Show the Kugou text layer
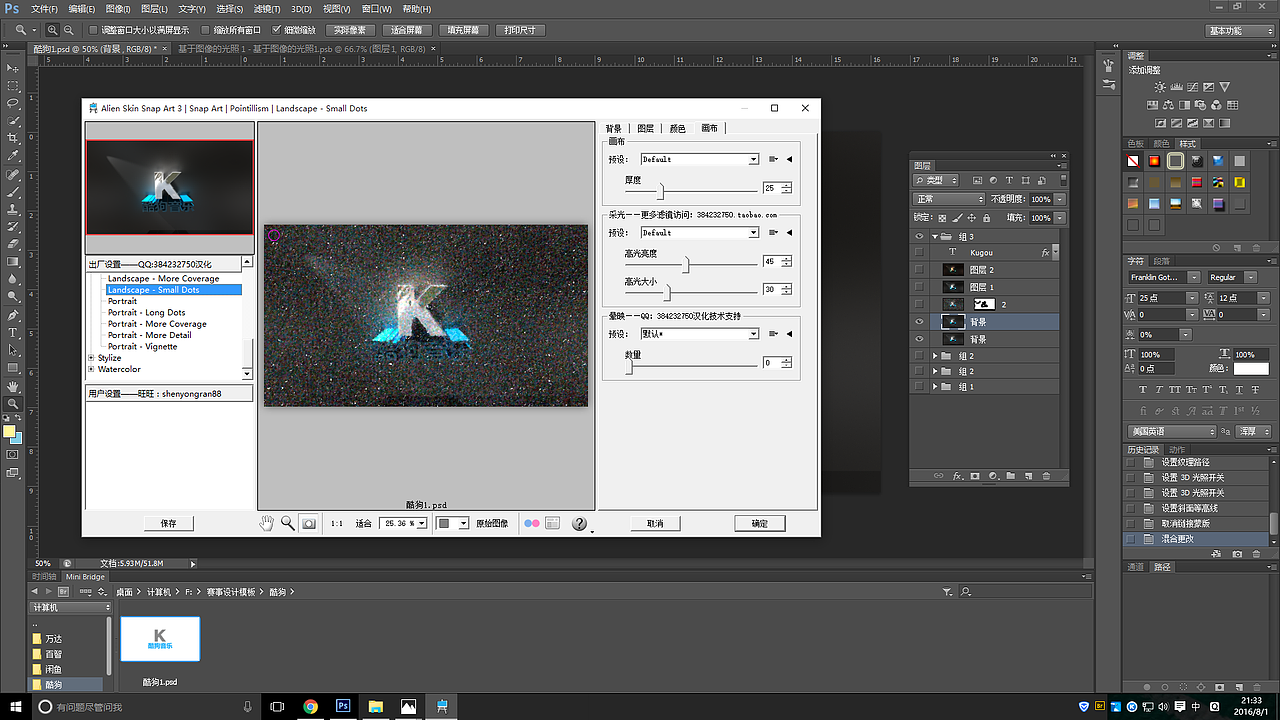Screen dimensions: 1280x720 [919, 253]
